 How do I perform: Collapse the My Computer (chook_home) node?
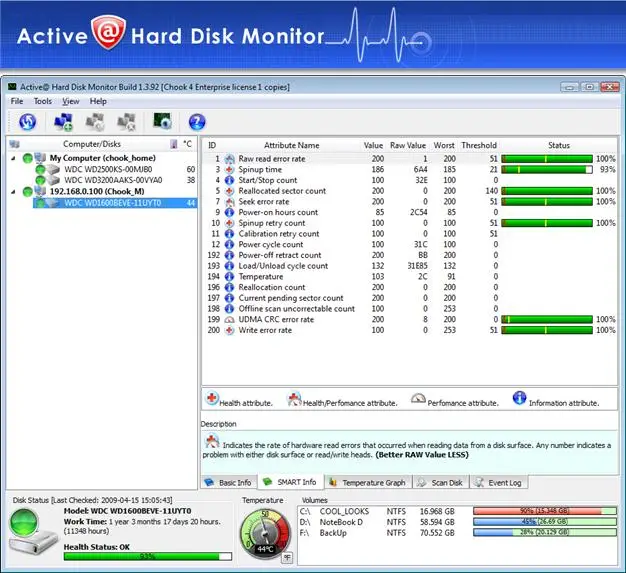[x=14, y=159]
